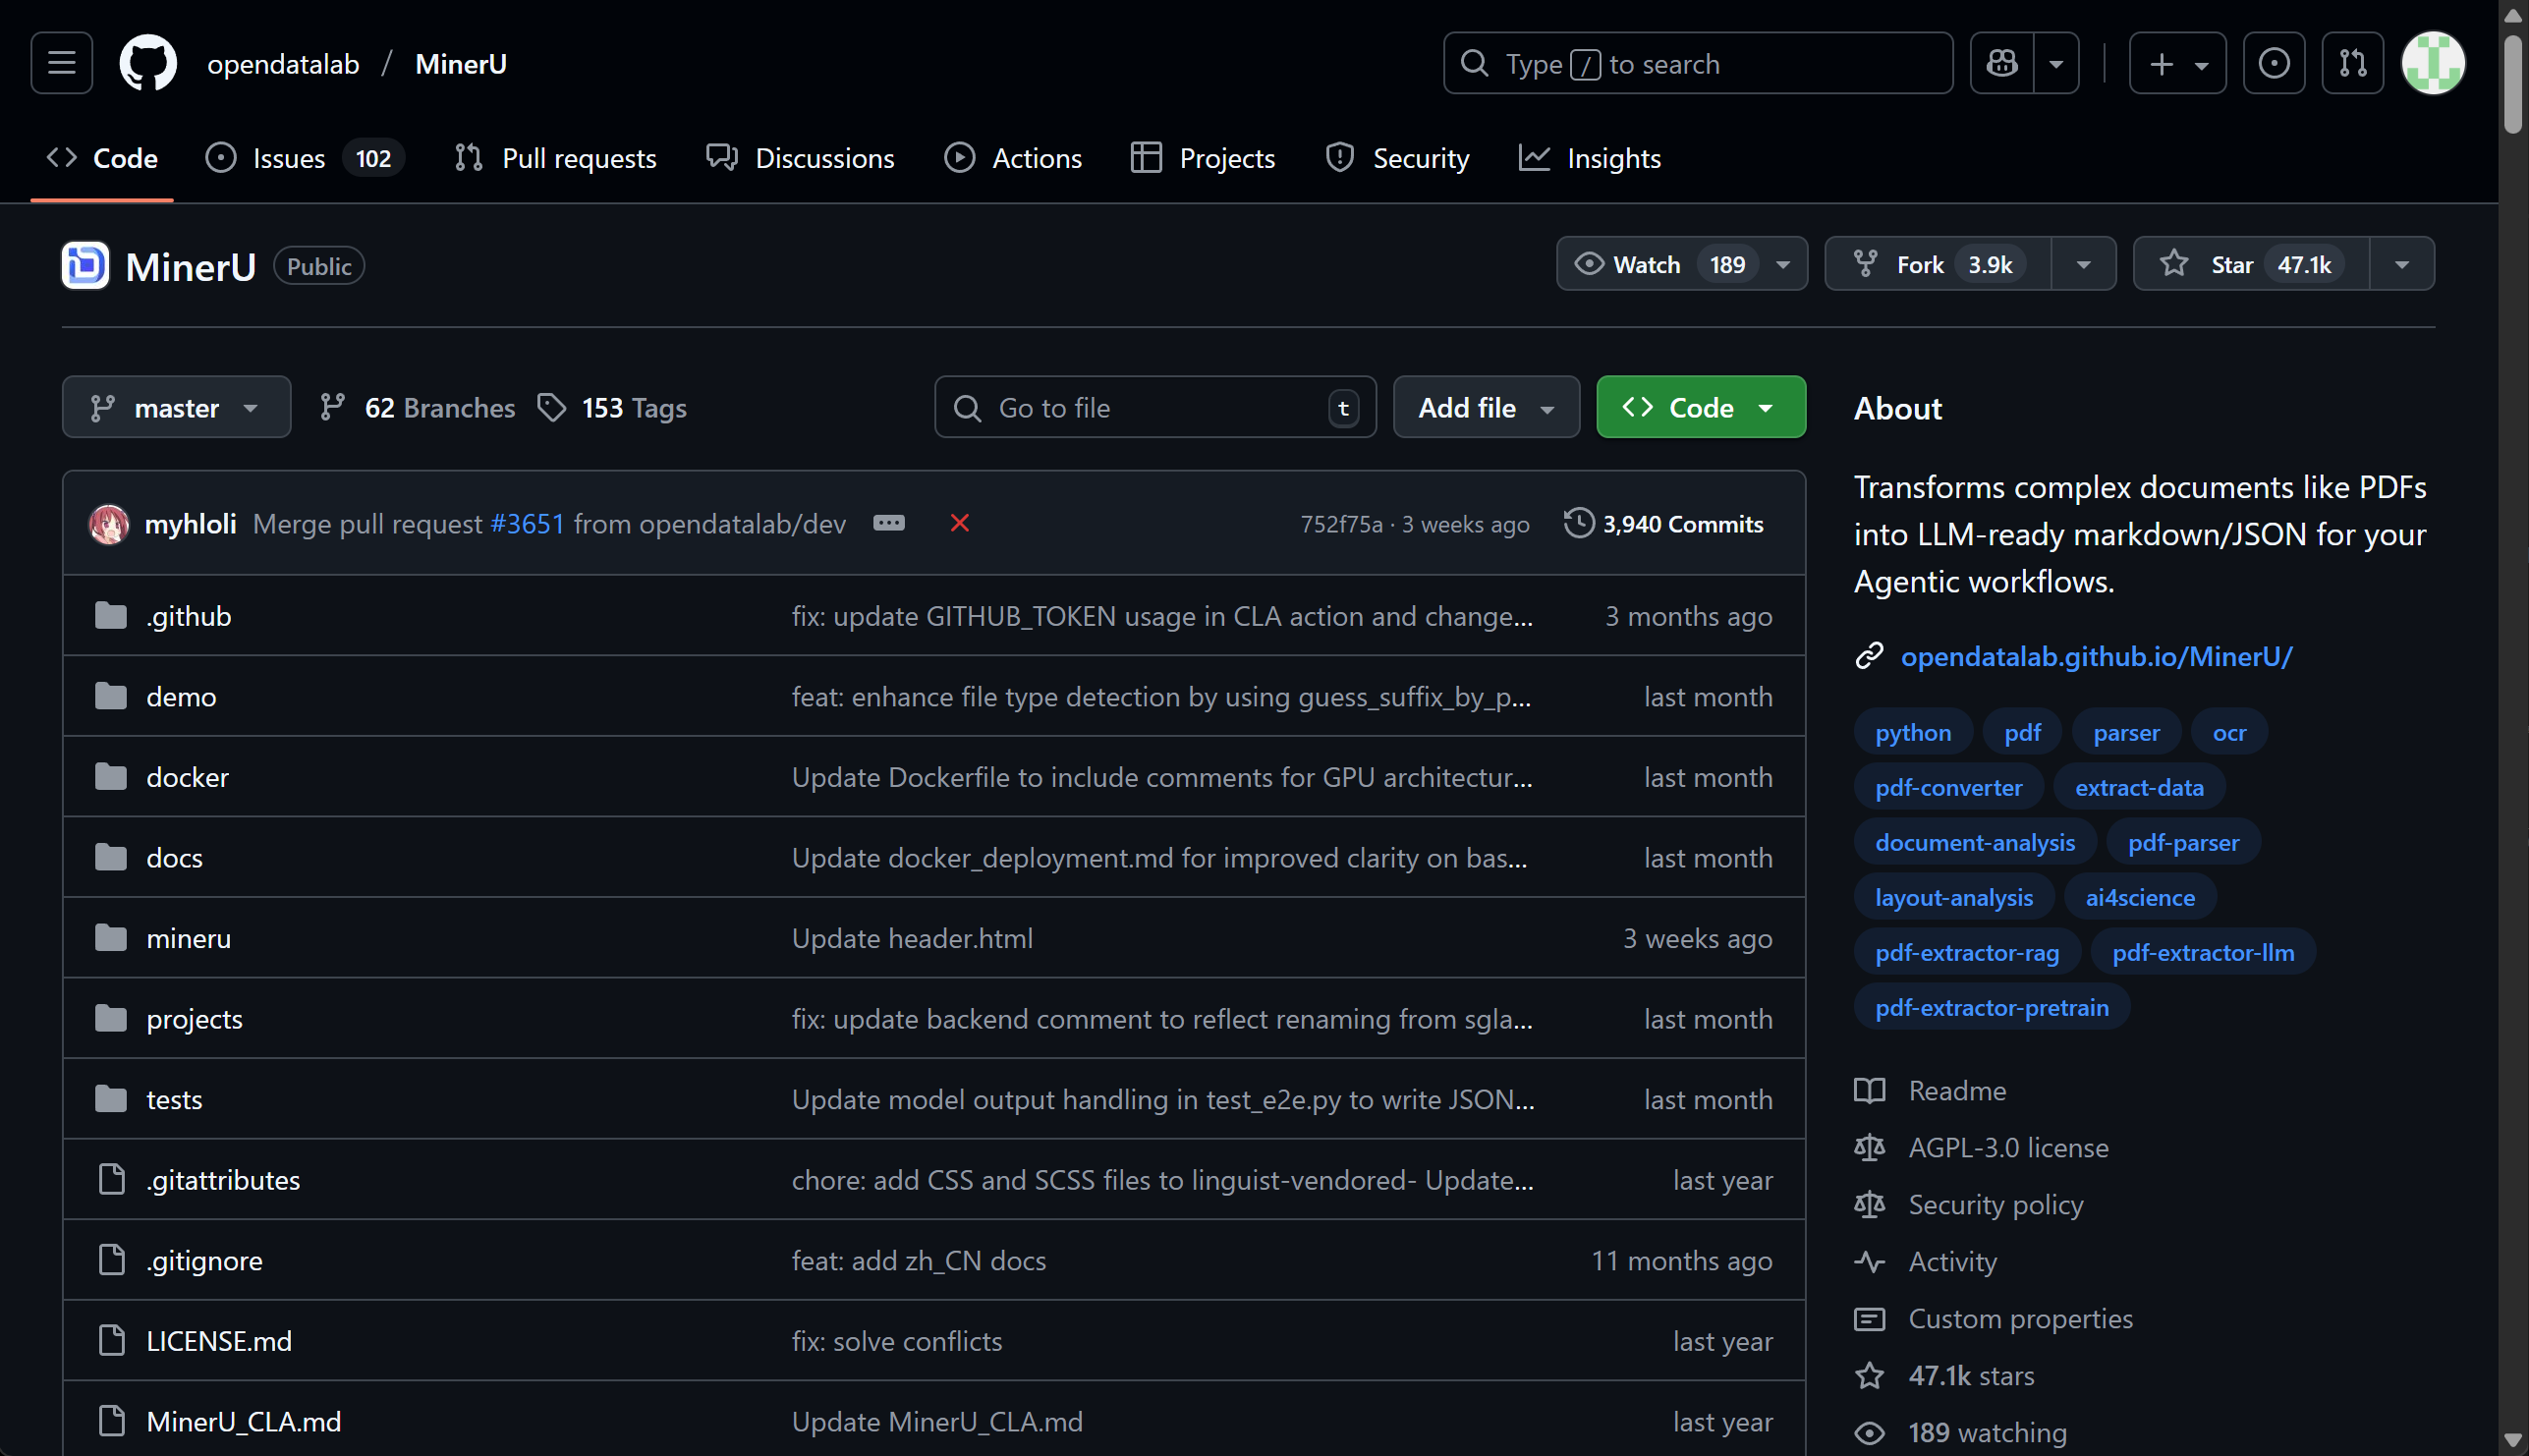Image resolution: width=2529 pixels, height=1456 pixels.
Task: Click the failed status red X icon
Action: coord(959,523)
